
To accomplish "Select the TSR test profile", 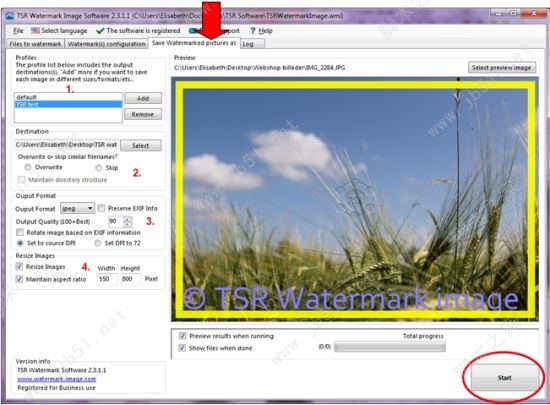I will (68, 104).
